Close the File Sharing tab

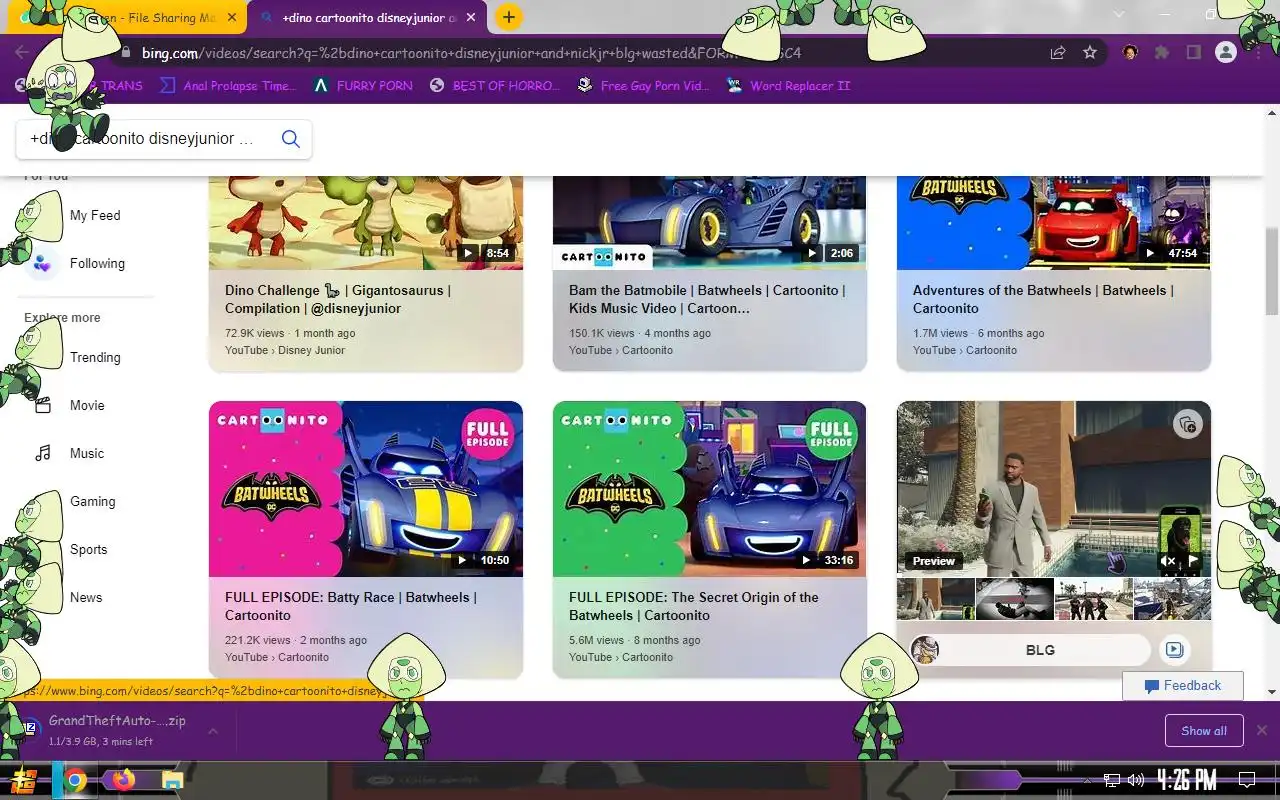[x=232, y=18]
